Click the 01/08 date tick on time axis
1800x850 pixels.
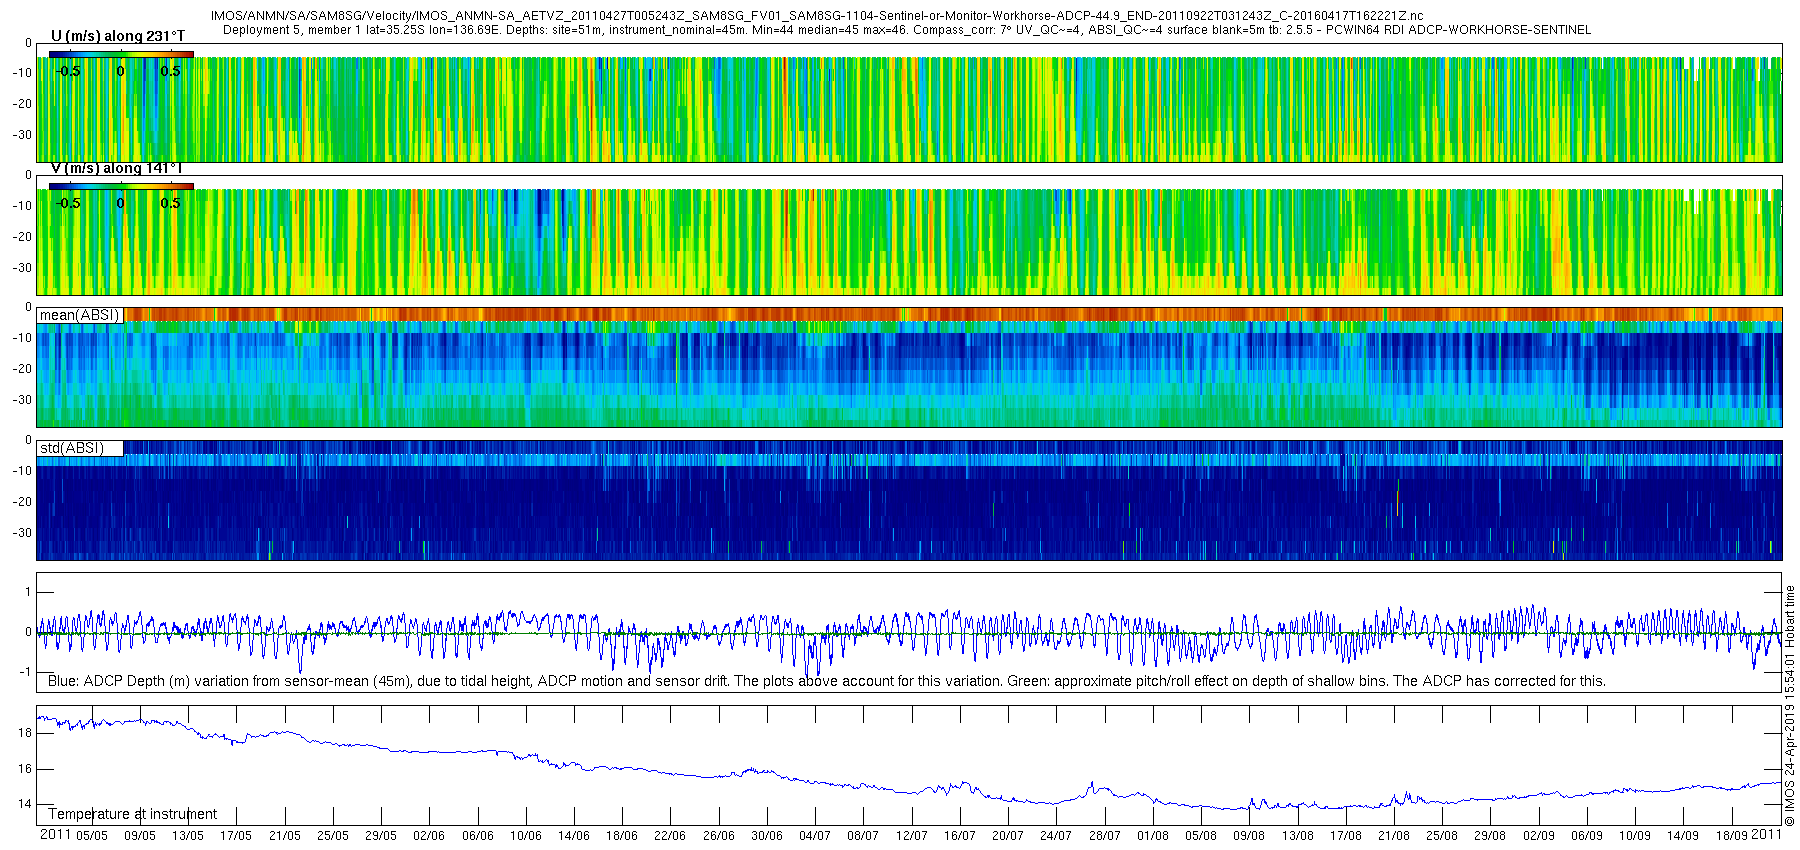[x=1153, y=836]
